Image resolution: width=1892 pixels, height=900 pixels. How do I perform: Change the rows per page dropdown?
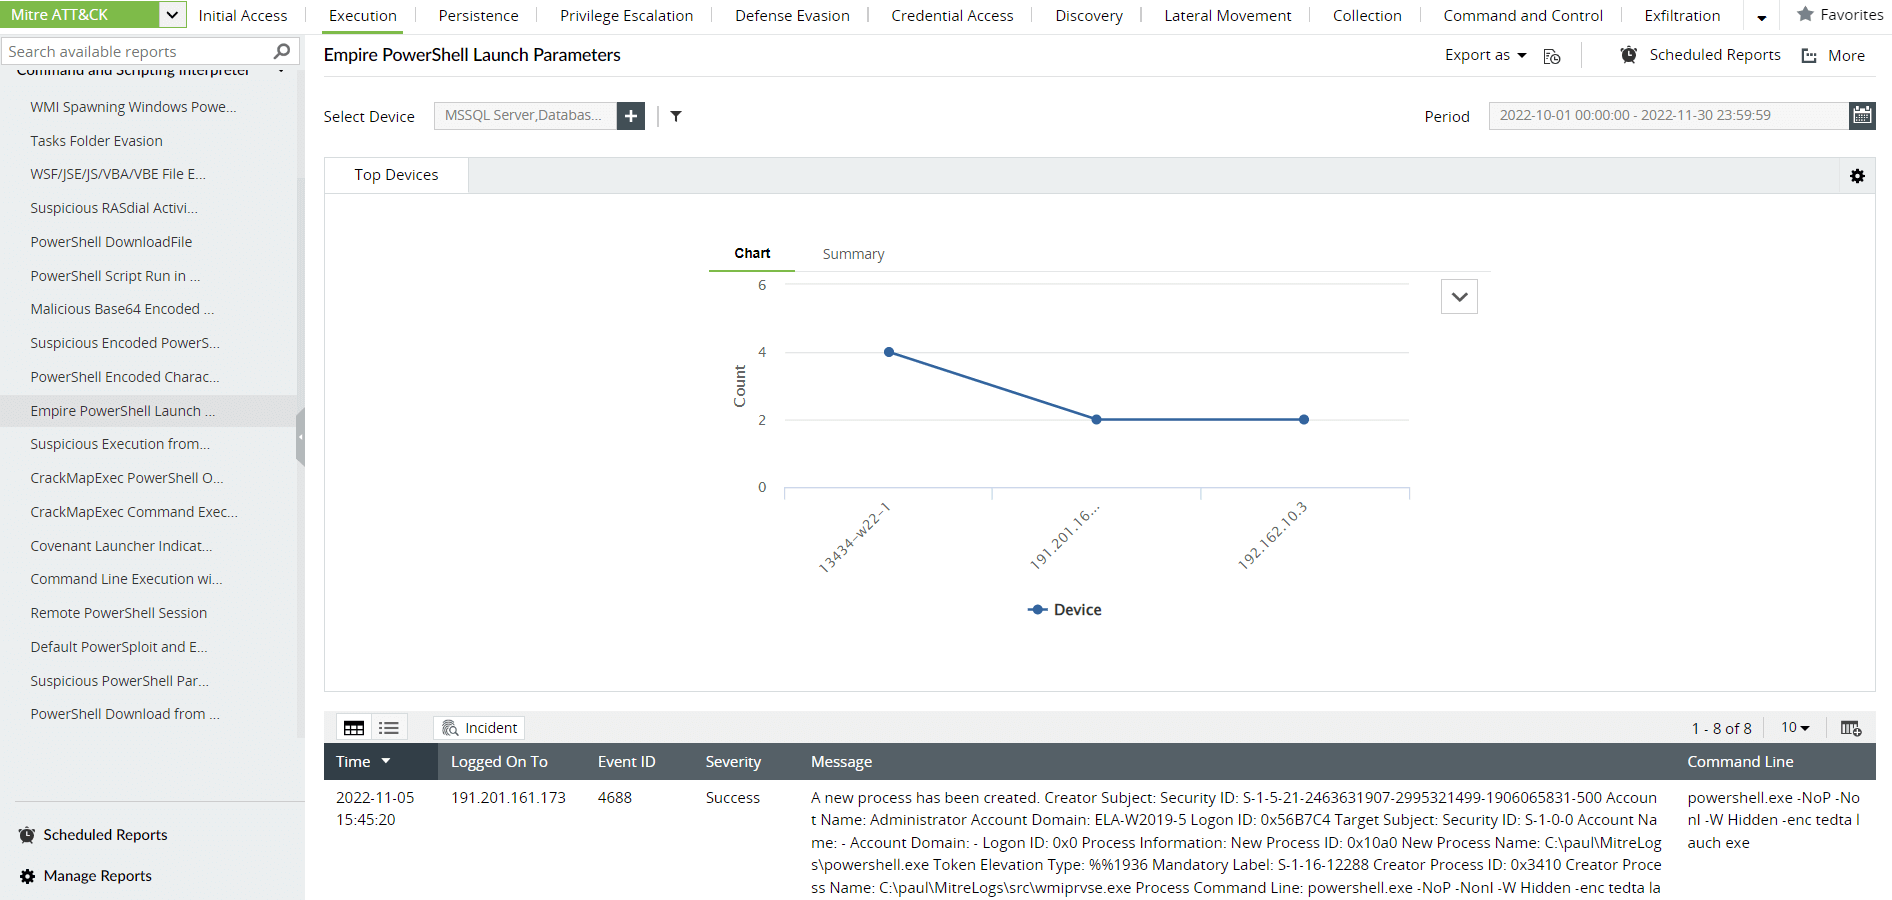1795,728
